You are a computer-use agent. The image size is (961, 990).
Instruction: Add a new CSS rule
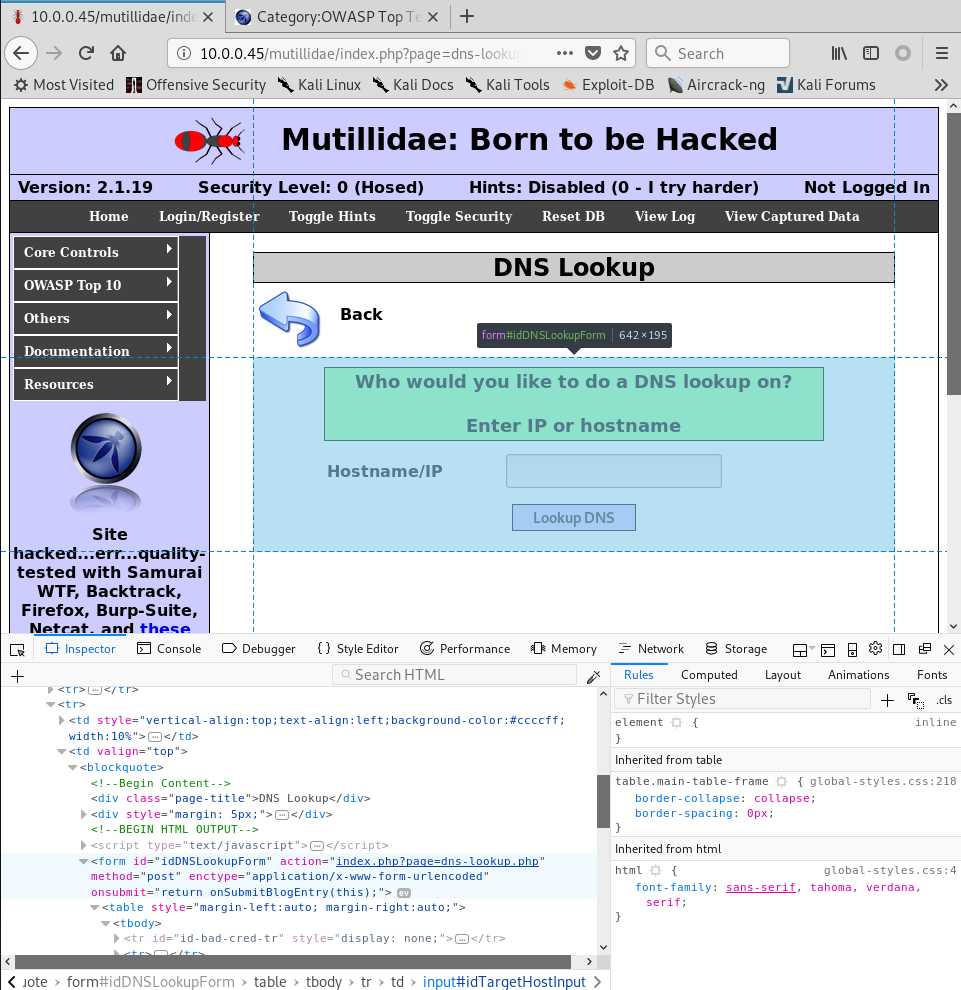click(x=887, y=700)
